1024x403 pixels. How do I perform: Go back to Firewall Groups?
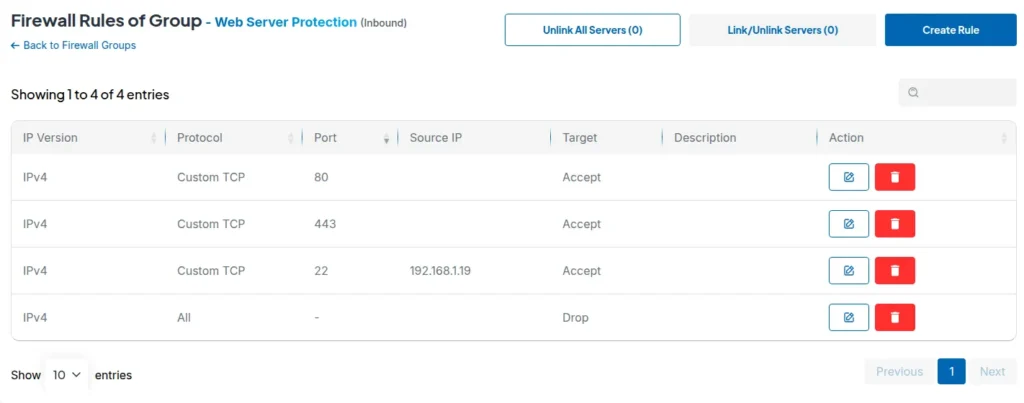click(x=73, y=45)
